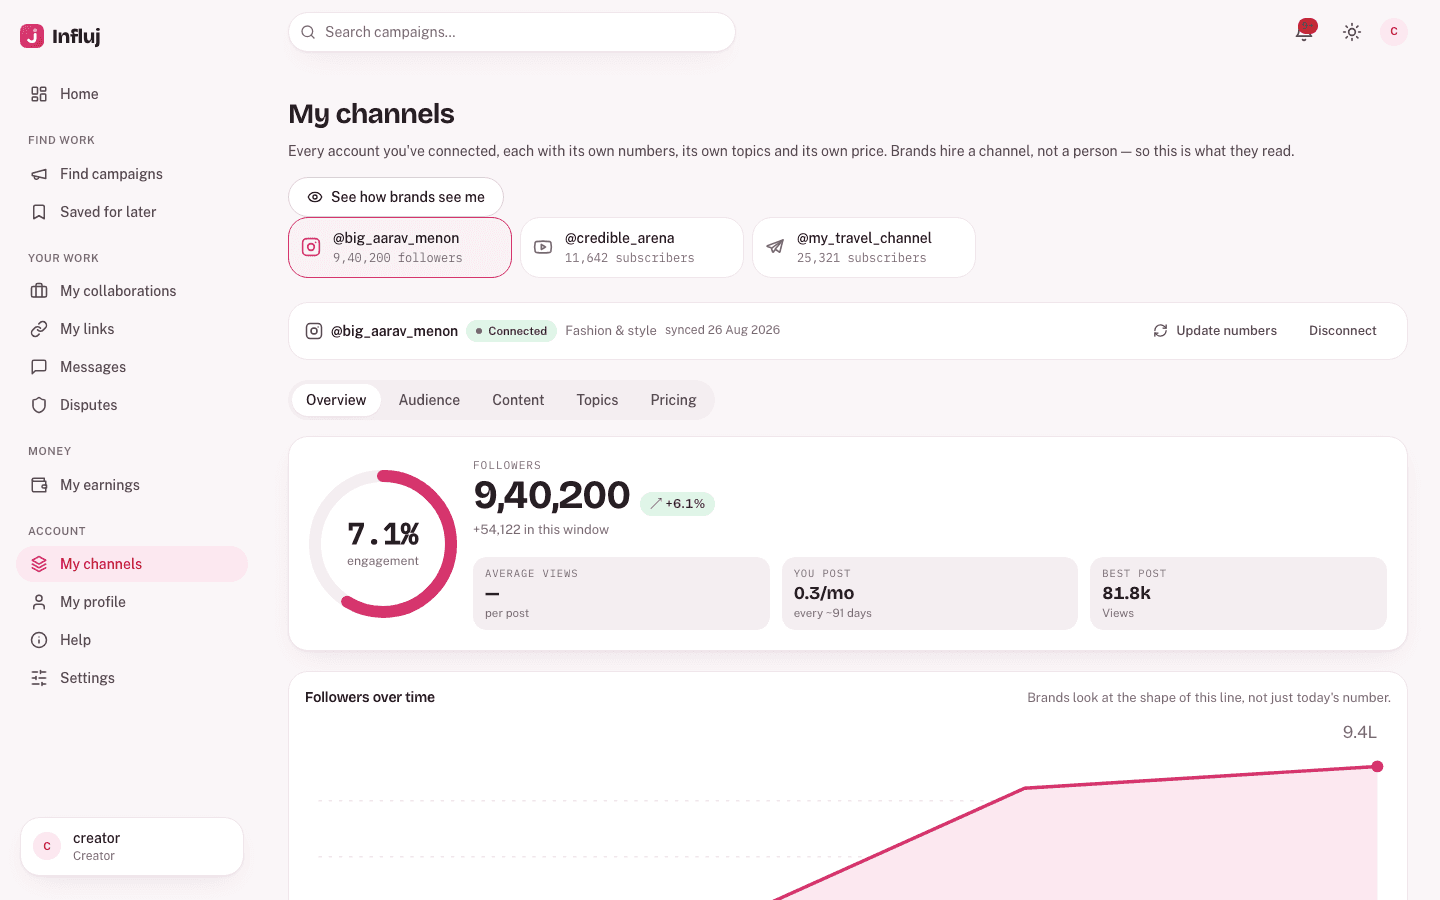Click See how brands see me button
Screen dimensions: 1440x900
396,197
